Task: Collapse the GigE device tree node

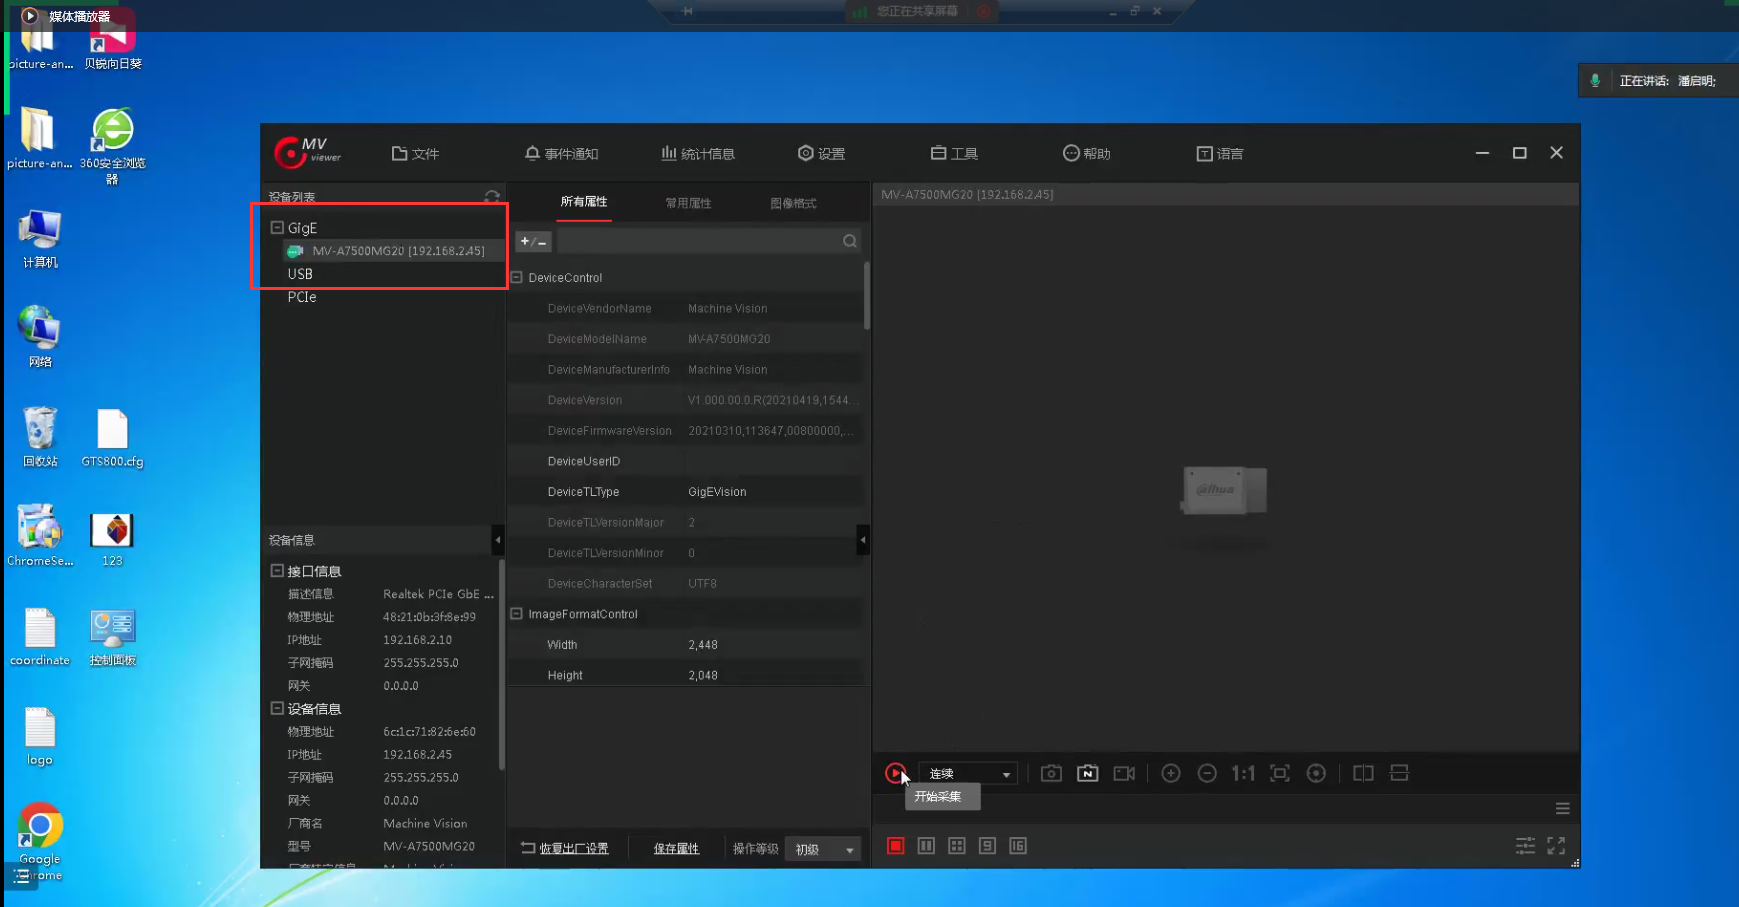Action: tap(277, 227)
